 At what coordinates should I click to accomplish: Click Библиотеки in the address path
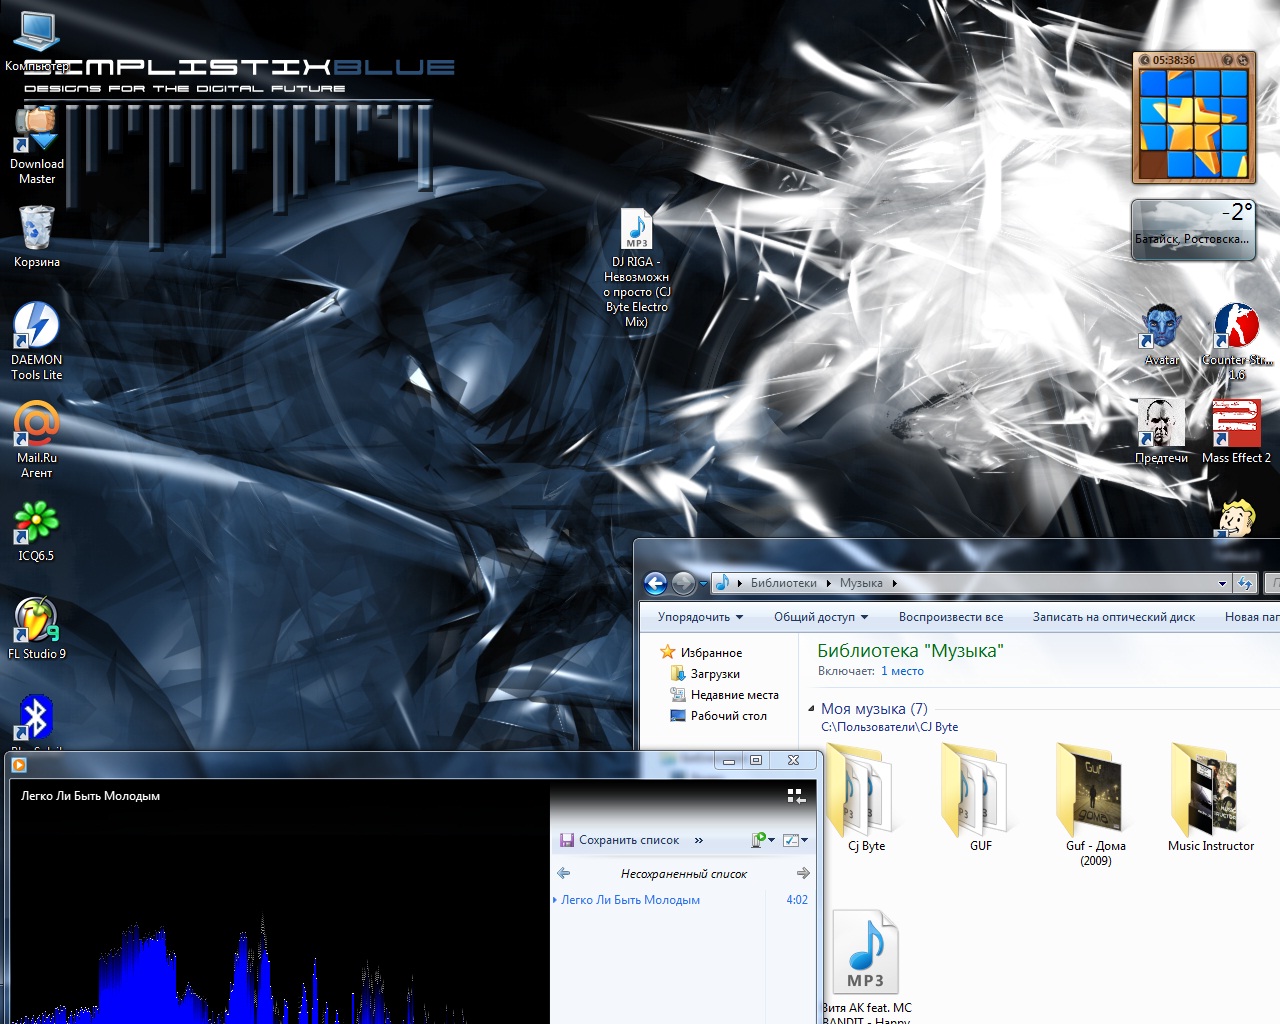[784, 583]
